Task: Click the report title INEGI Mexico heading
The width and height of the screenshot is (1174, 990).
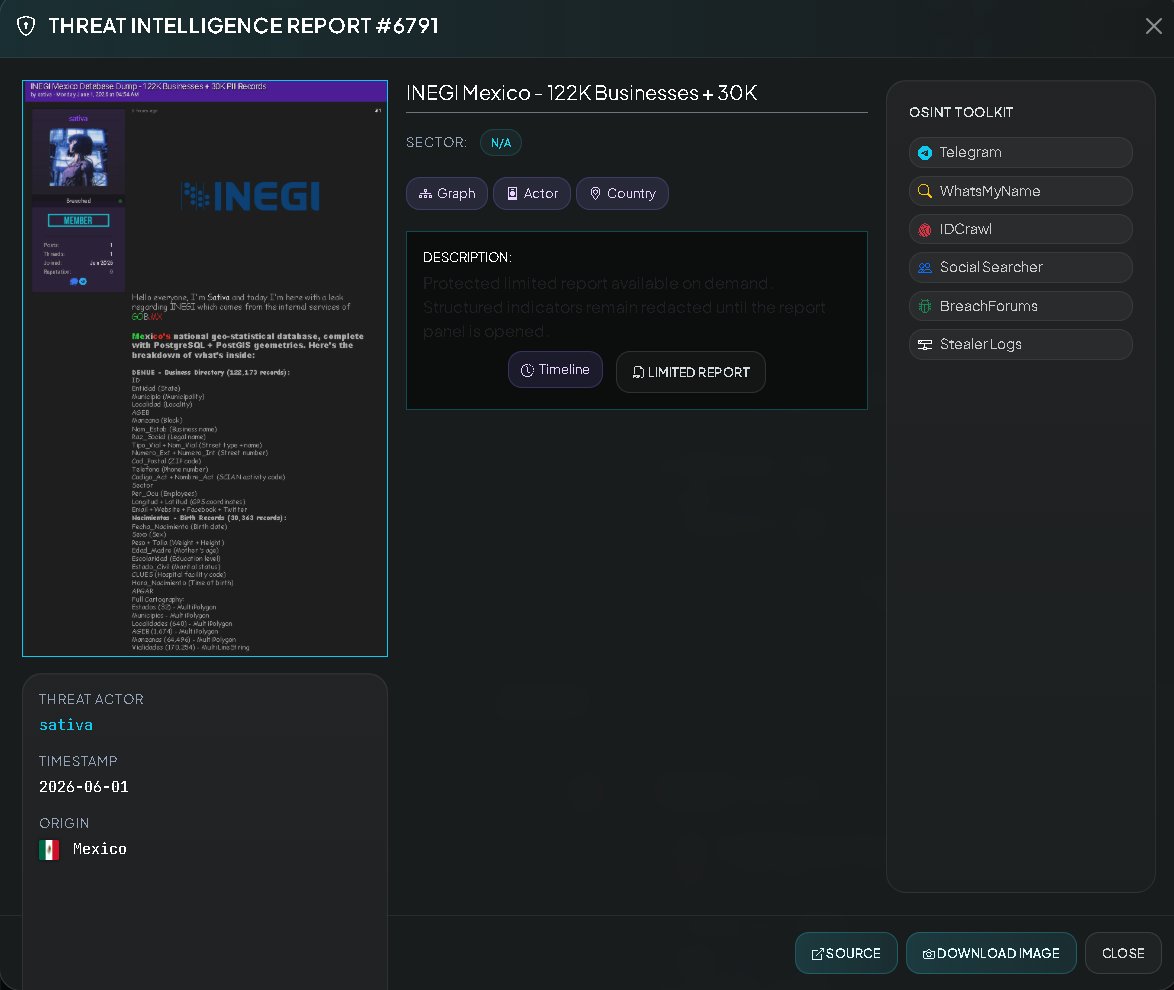Action: (x=582, y=93)
